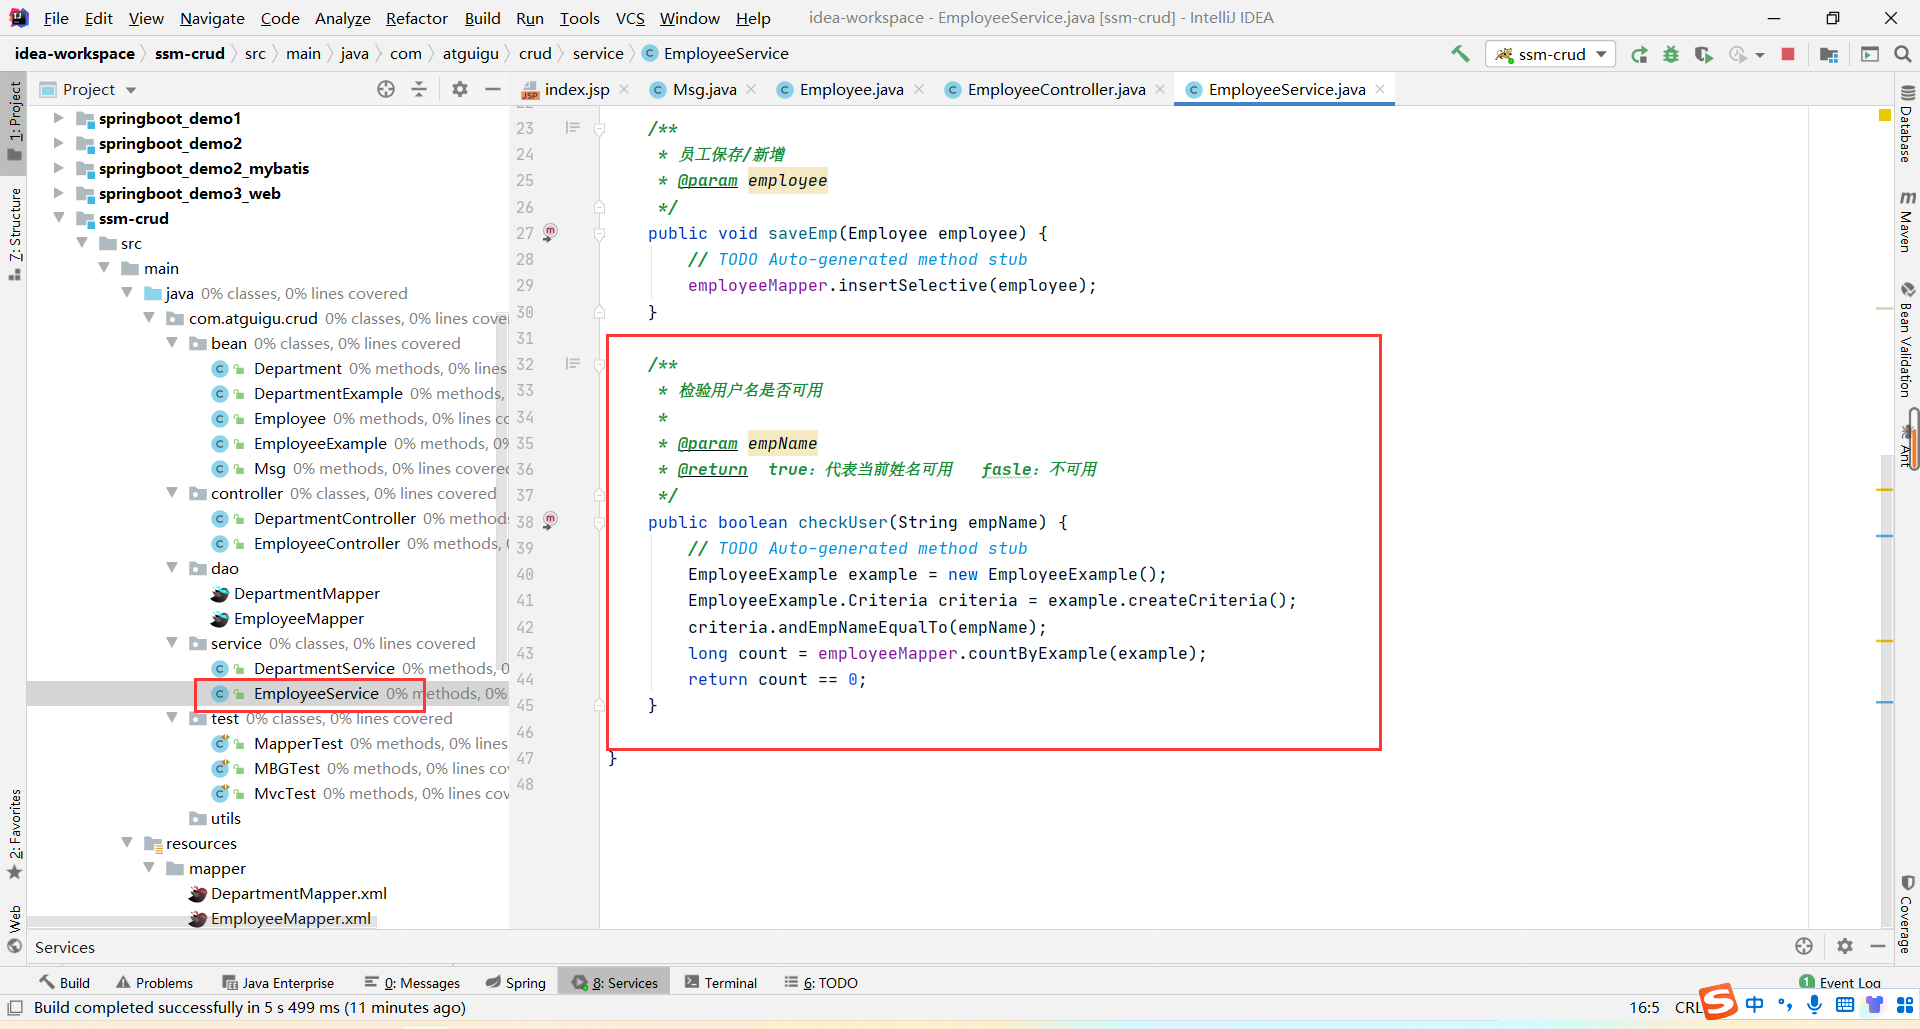Click the method marker icon on line 38
Viewport: 1920px width, 1029px height.
point(550,520)
